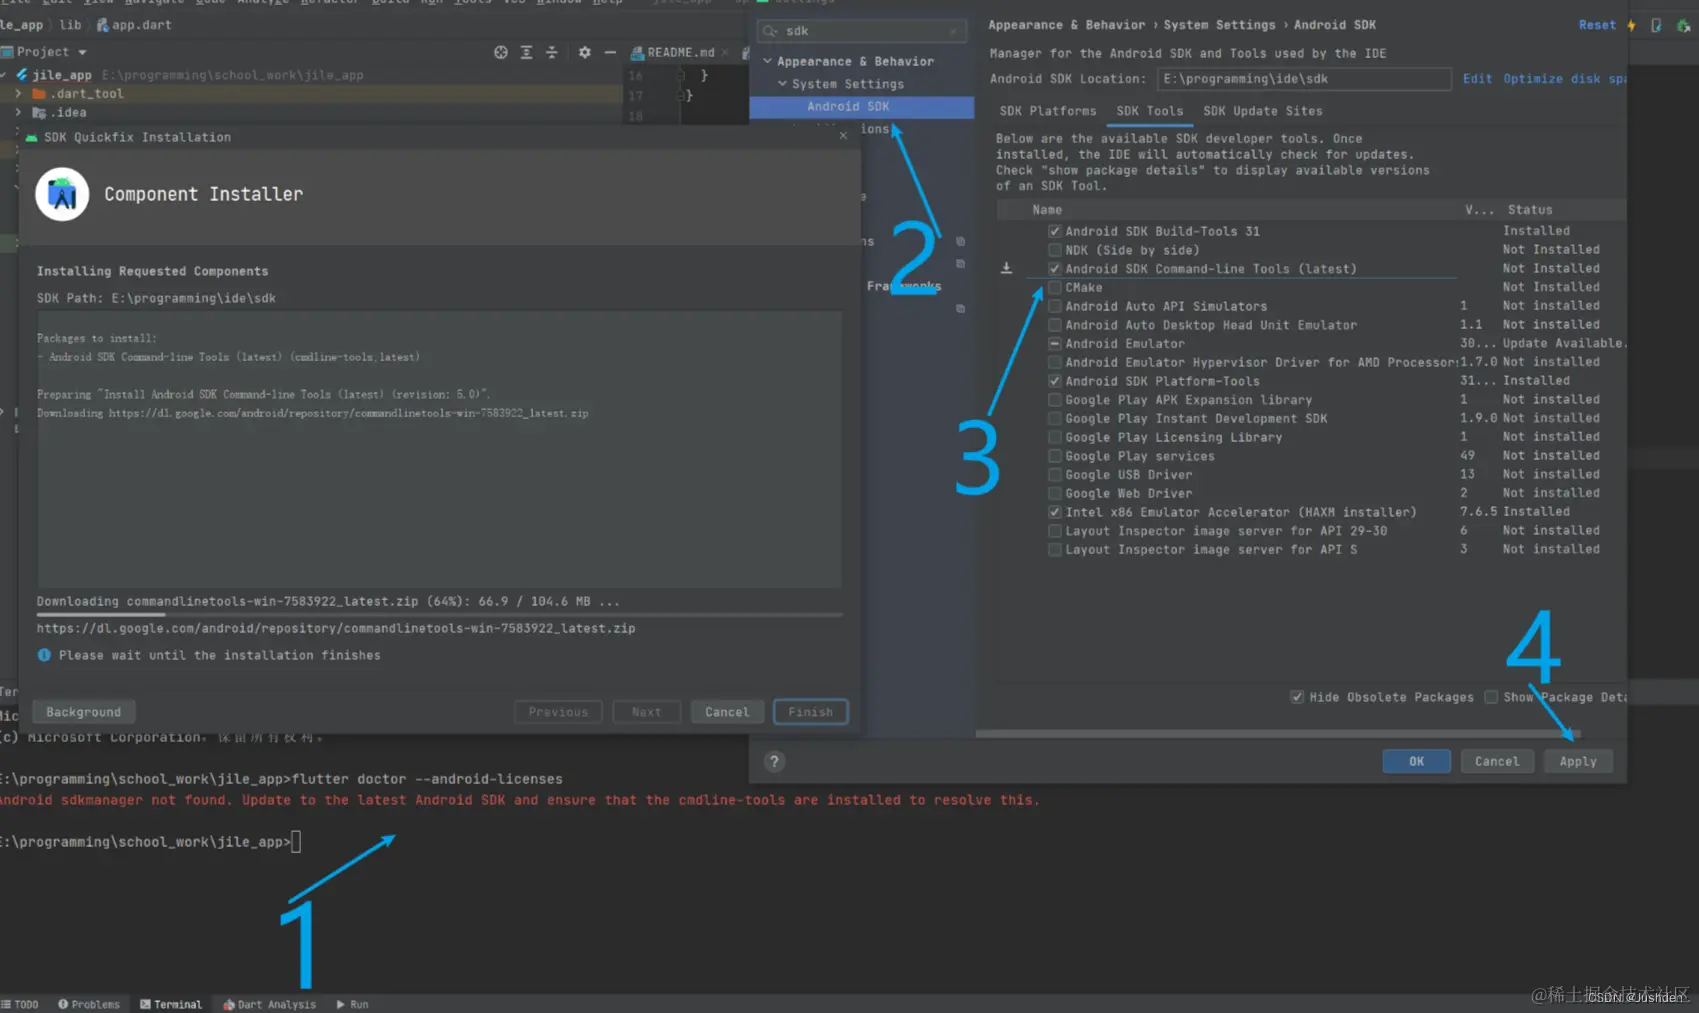
Task: Switch to the SDK Platforms tab
Action: 1048,111
